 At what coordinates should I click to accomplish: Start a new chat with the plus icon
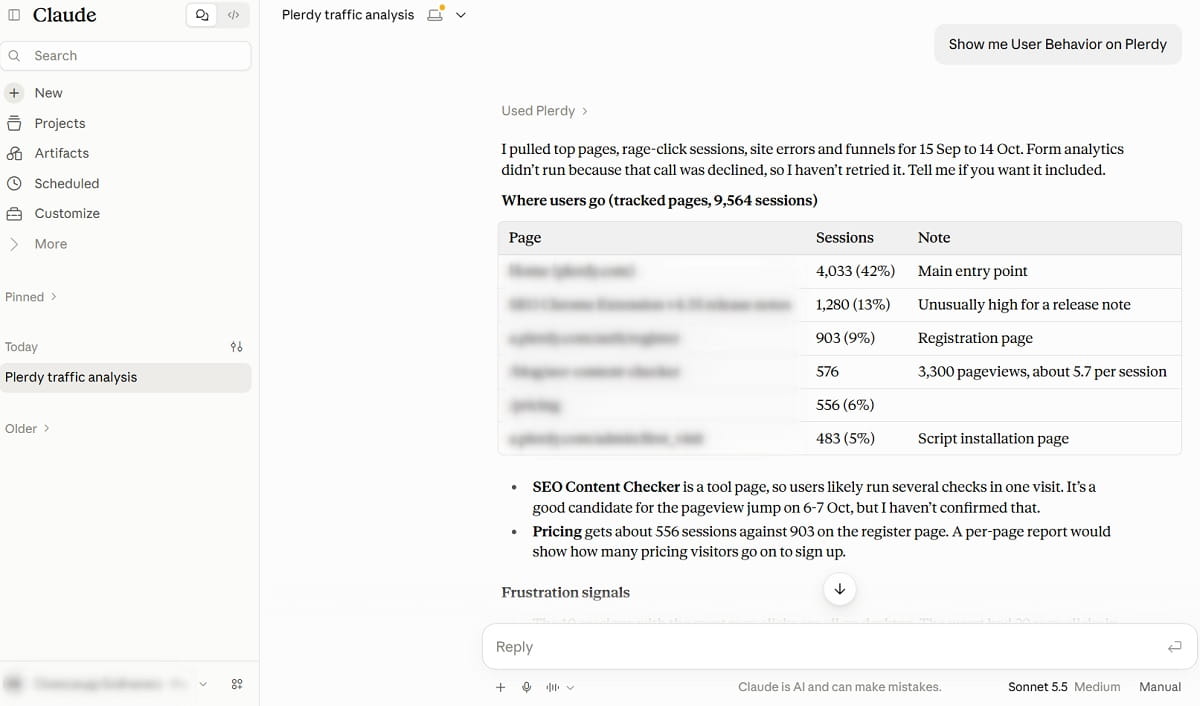click(x=14, y=93)
